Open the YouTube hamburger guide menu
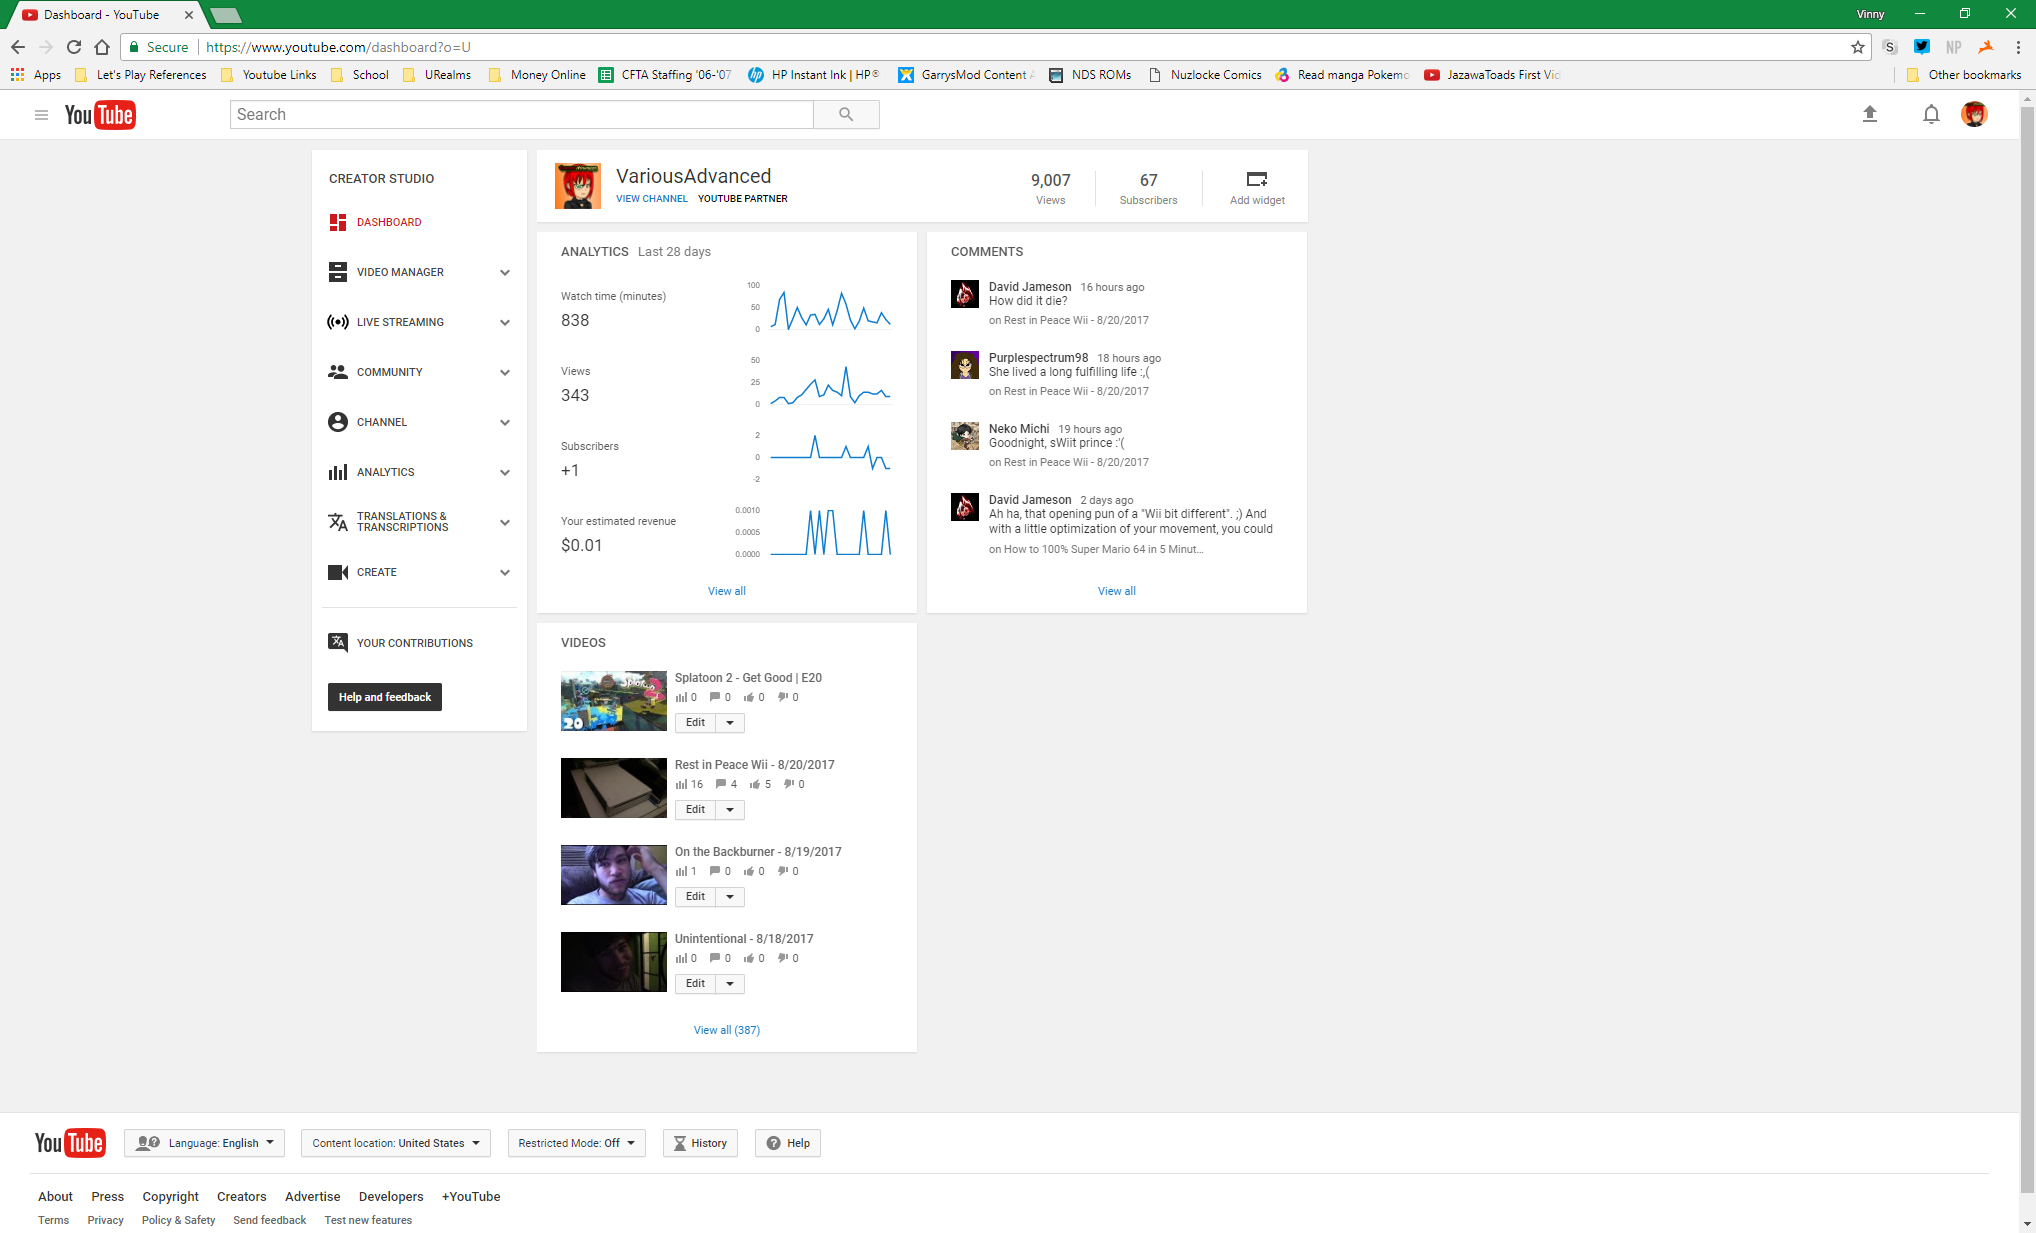2036x1233 pixels. click(41, 115)
